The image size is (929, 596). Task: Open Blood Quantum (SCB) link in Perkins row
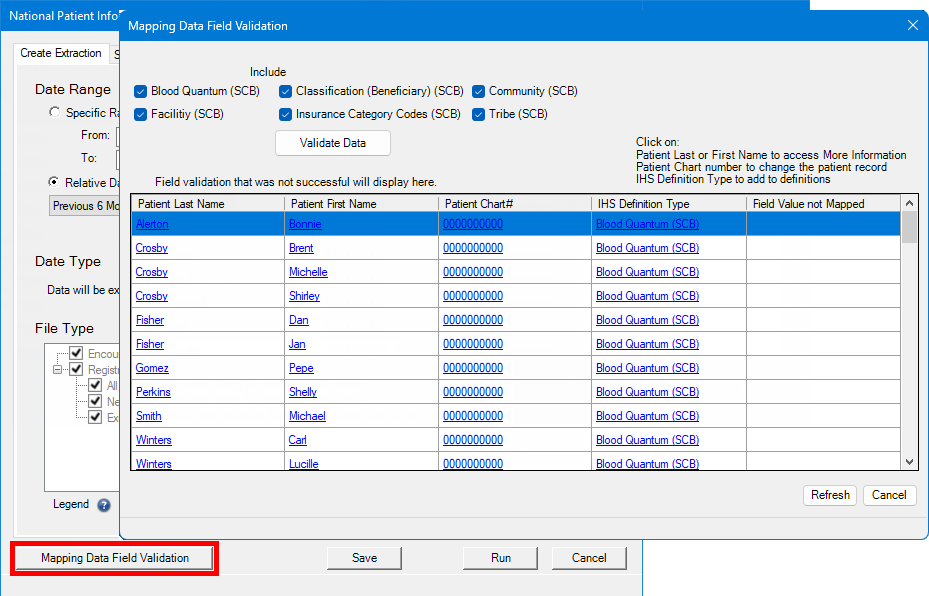(x=648, y=392)
